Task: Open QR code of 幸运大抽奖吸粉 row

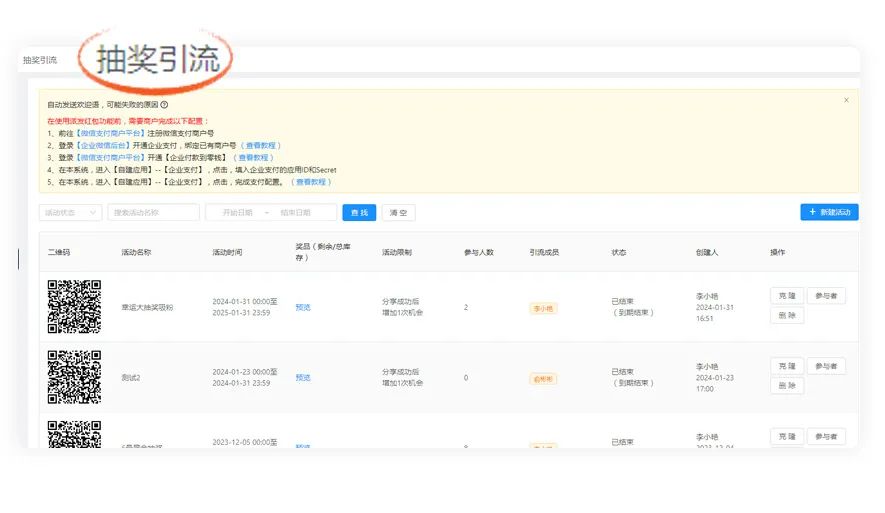Action: tap(75, 306)
